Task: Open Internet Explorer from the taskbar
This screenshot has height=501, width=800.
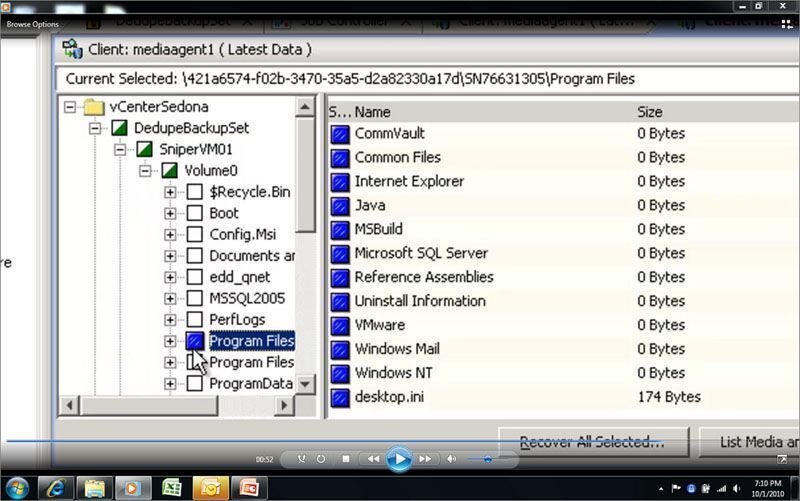Action: click(x=56, y=488)
